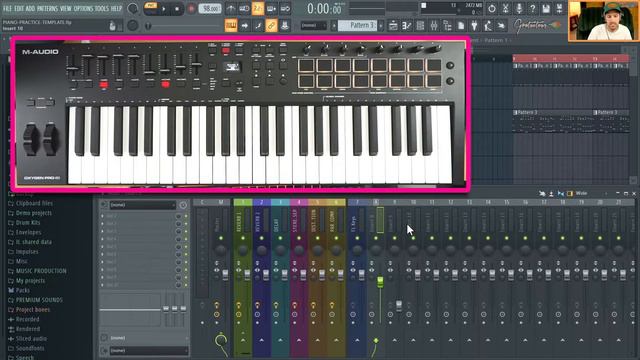This screenshot has height=360, width=640.
Task: Click the stop button in transport
Action: click(x=177, y=9)
